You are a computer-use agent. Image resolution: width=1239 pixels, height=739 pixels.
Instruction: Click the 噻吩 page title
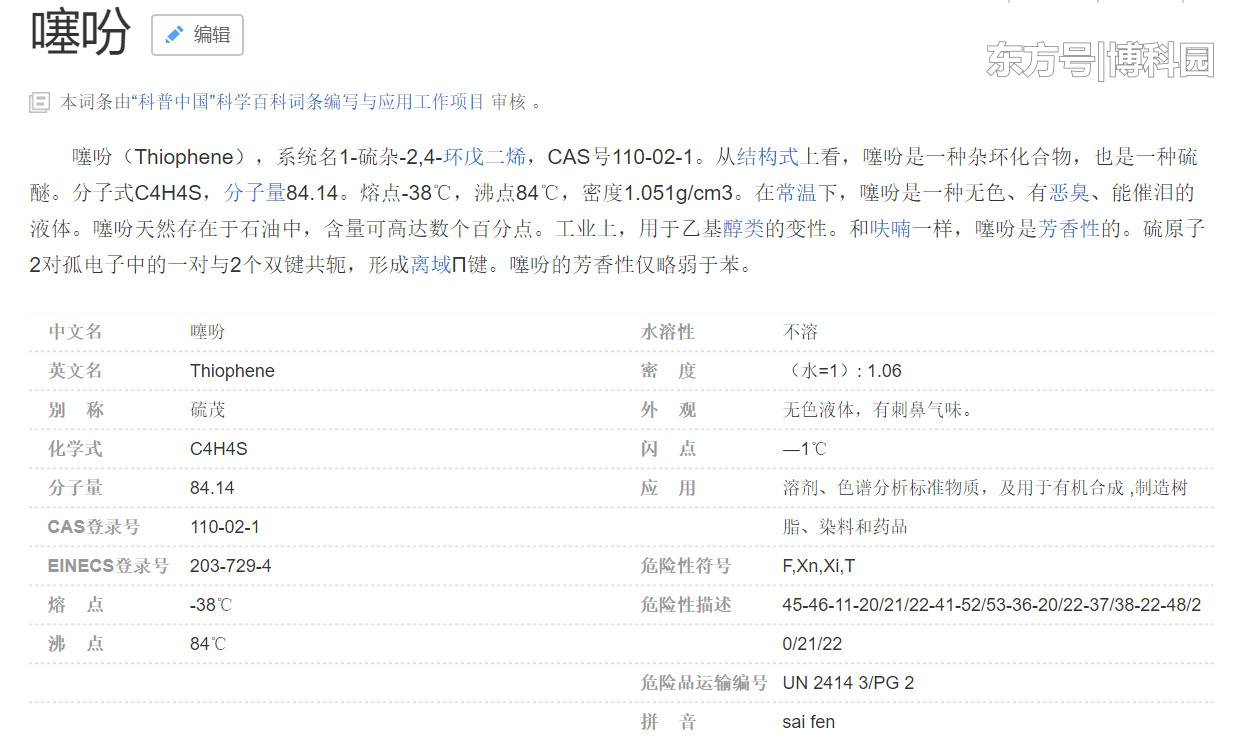coord(81,32)
